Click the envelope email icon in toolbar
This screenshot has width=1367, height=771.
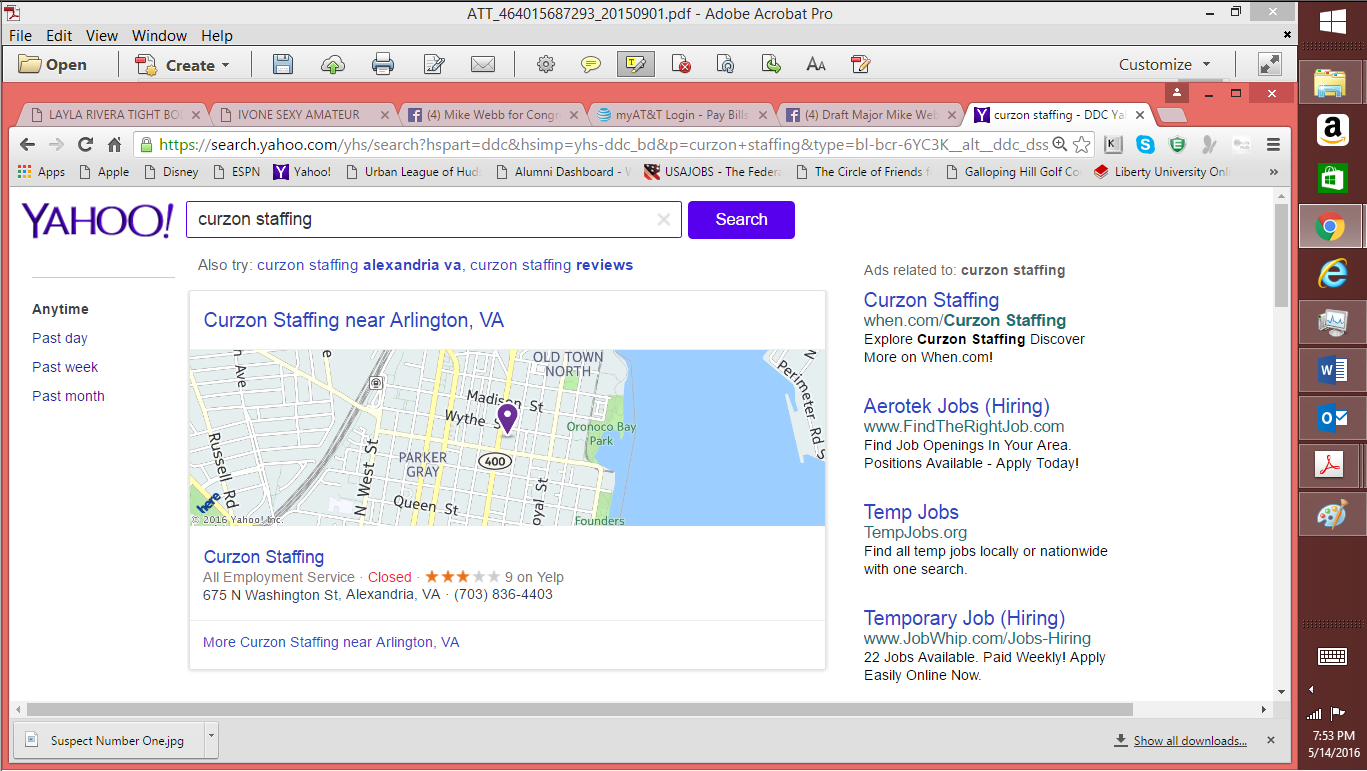(x=483, y=65)
